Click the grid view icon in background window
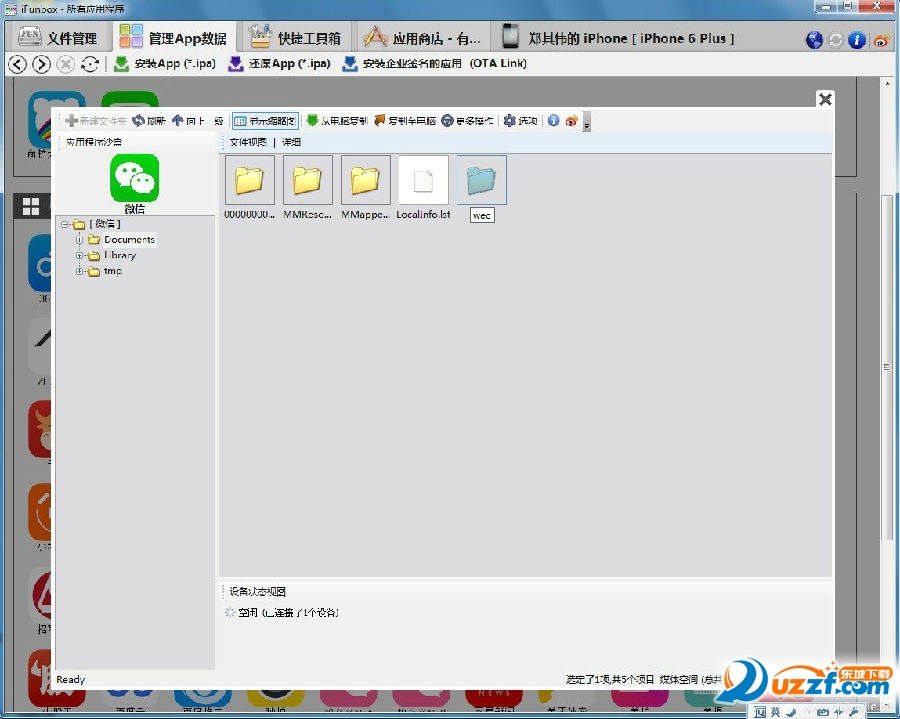900x719 pixels. [31, 205]
